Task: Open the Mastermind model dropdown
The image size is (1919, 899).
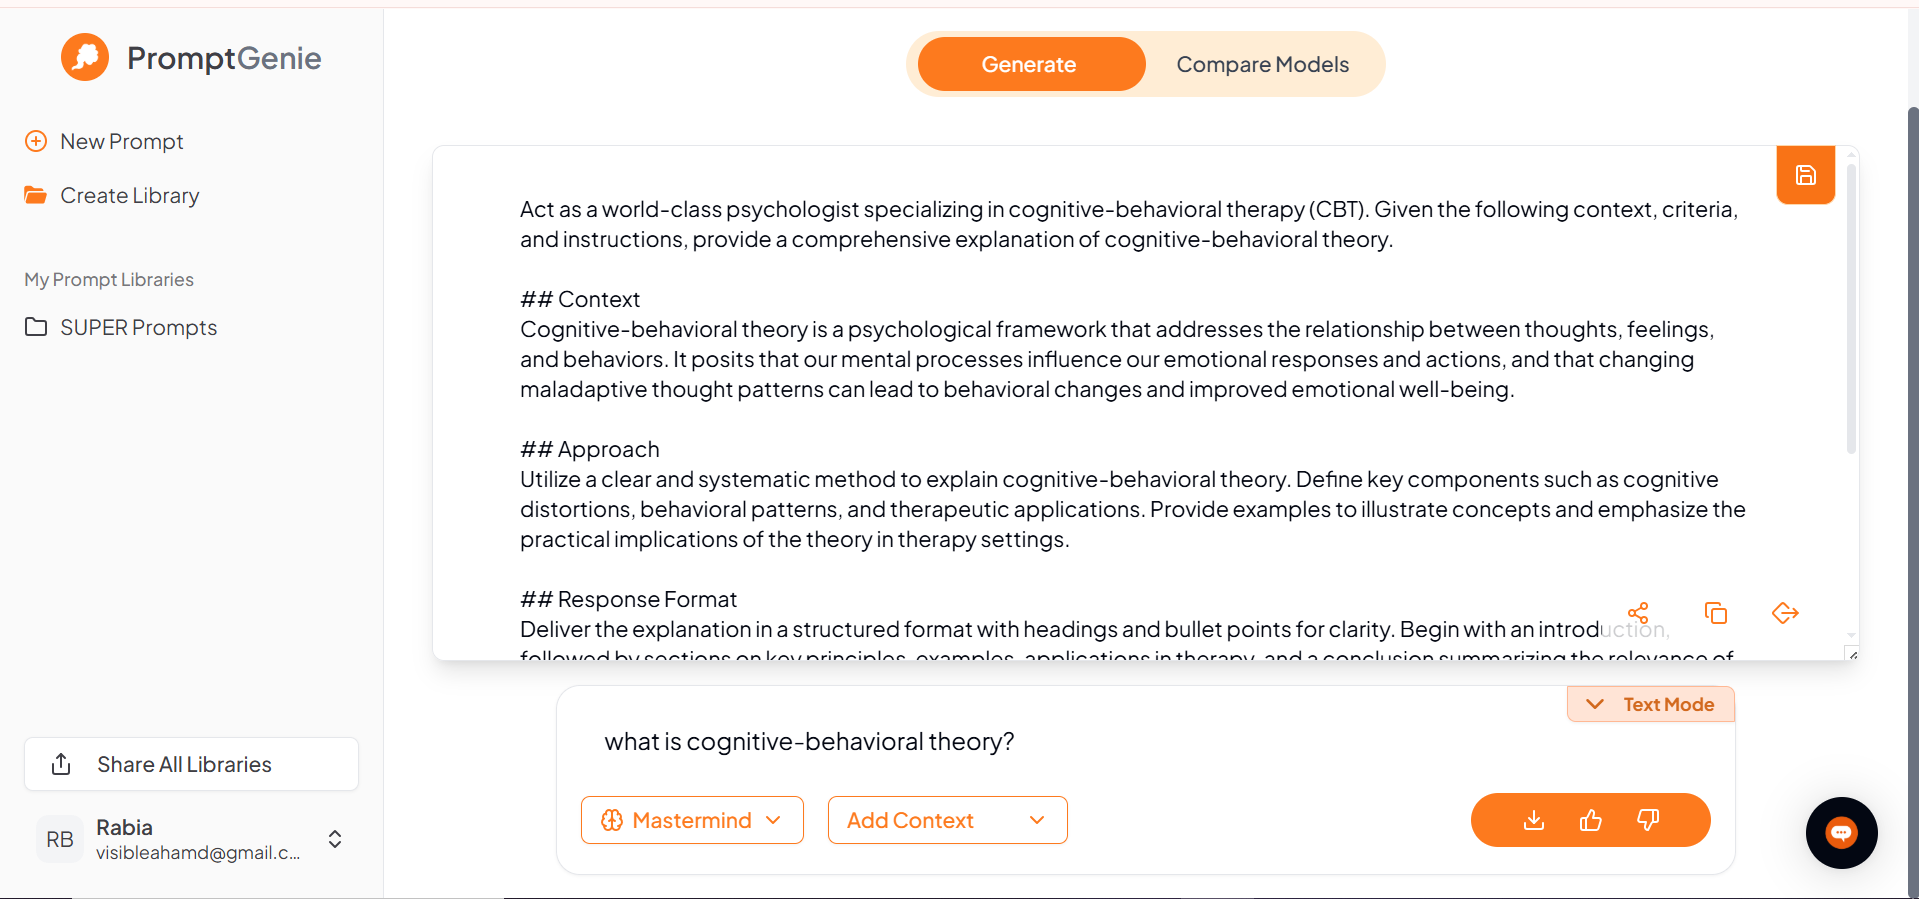Action: coord(692,820)
